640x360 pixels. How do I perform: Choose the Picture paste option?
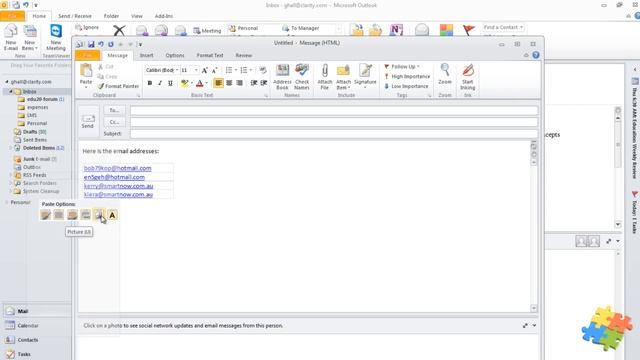click(x=99, y=215)
